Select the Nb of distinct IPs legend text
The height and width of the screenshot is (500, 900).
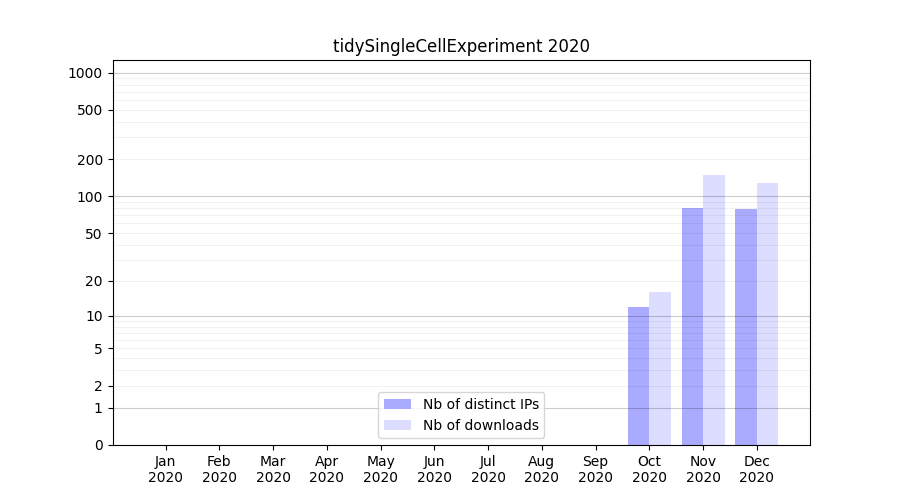tap(481, 404)
